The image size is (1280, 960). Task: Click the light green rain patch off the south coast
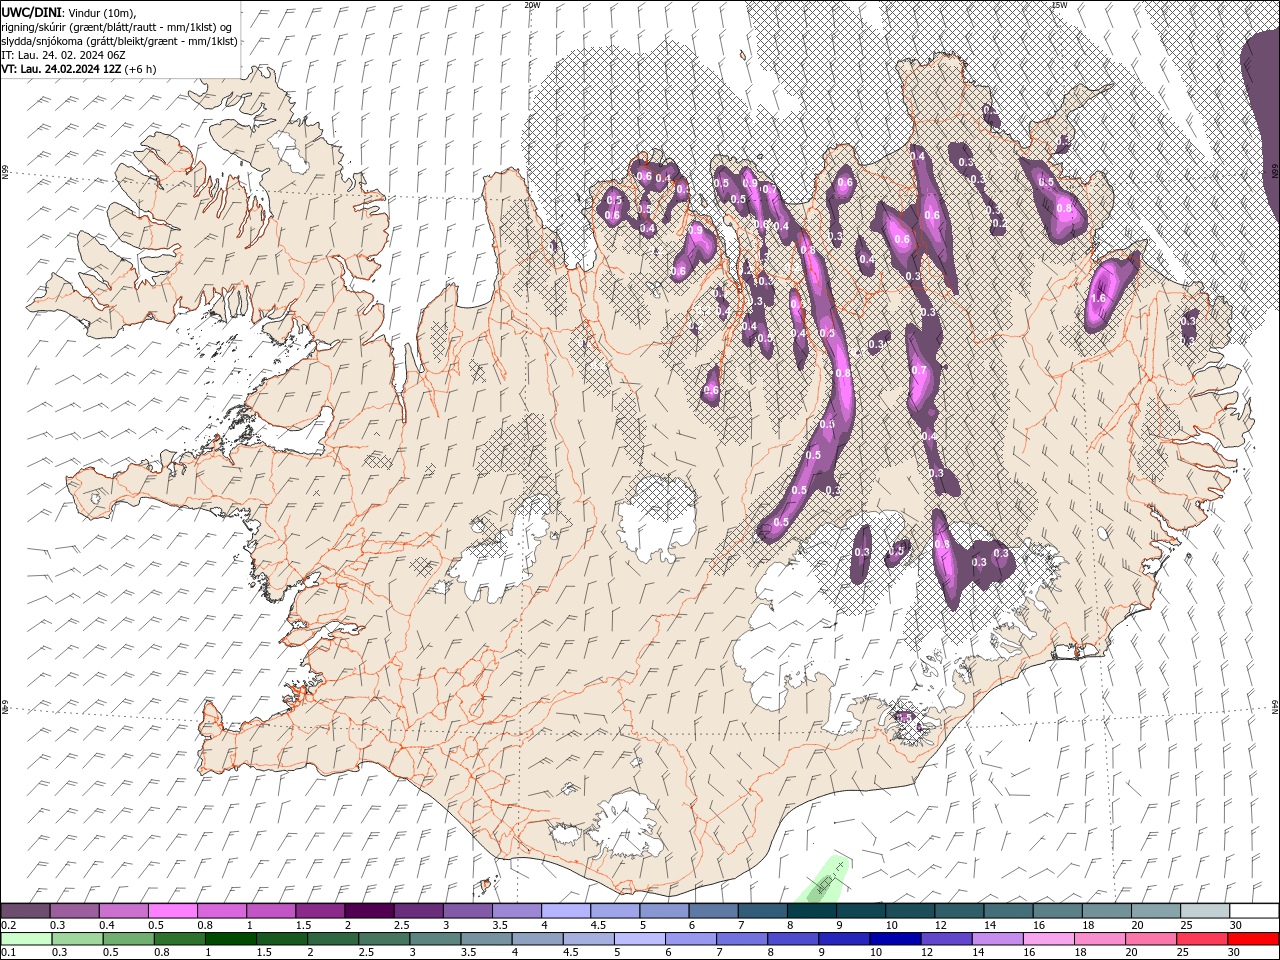click(x=827, y=879)
